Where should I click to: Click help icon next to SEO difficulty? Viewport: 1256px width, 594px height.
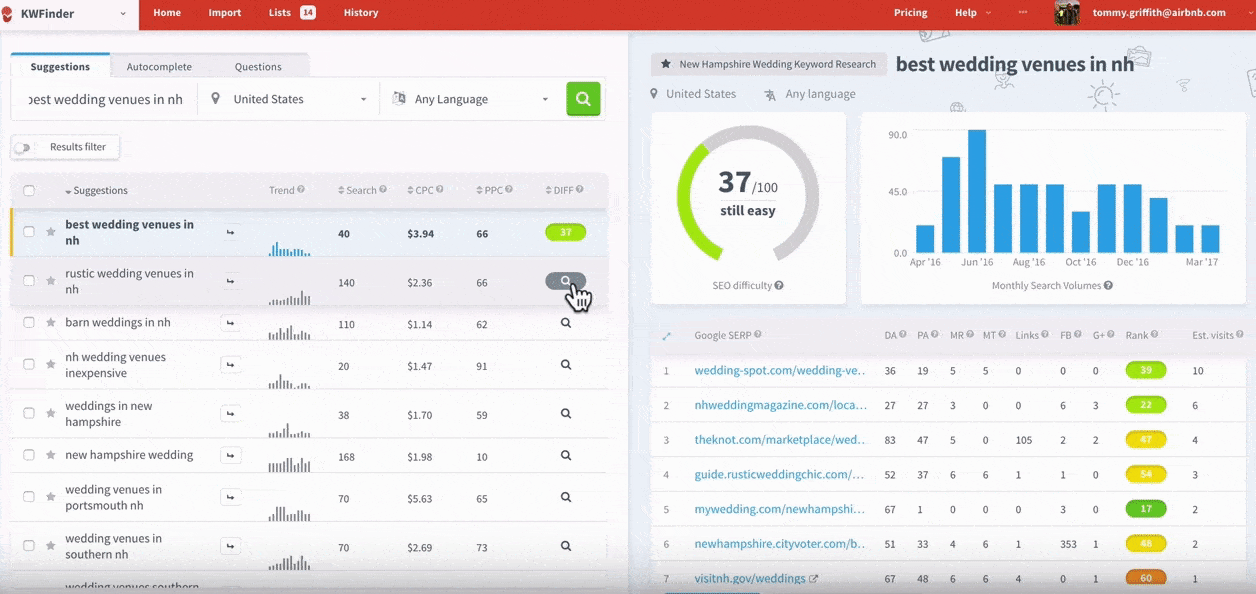pos(779,286)
